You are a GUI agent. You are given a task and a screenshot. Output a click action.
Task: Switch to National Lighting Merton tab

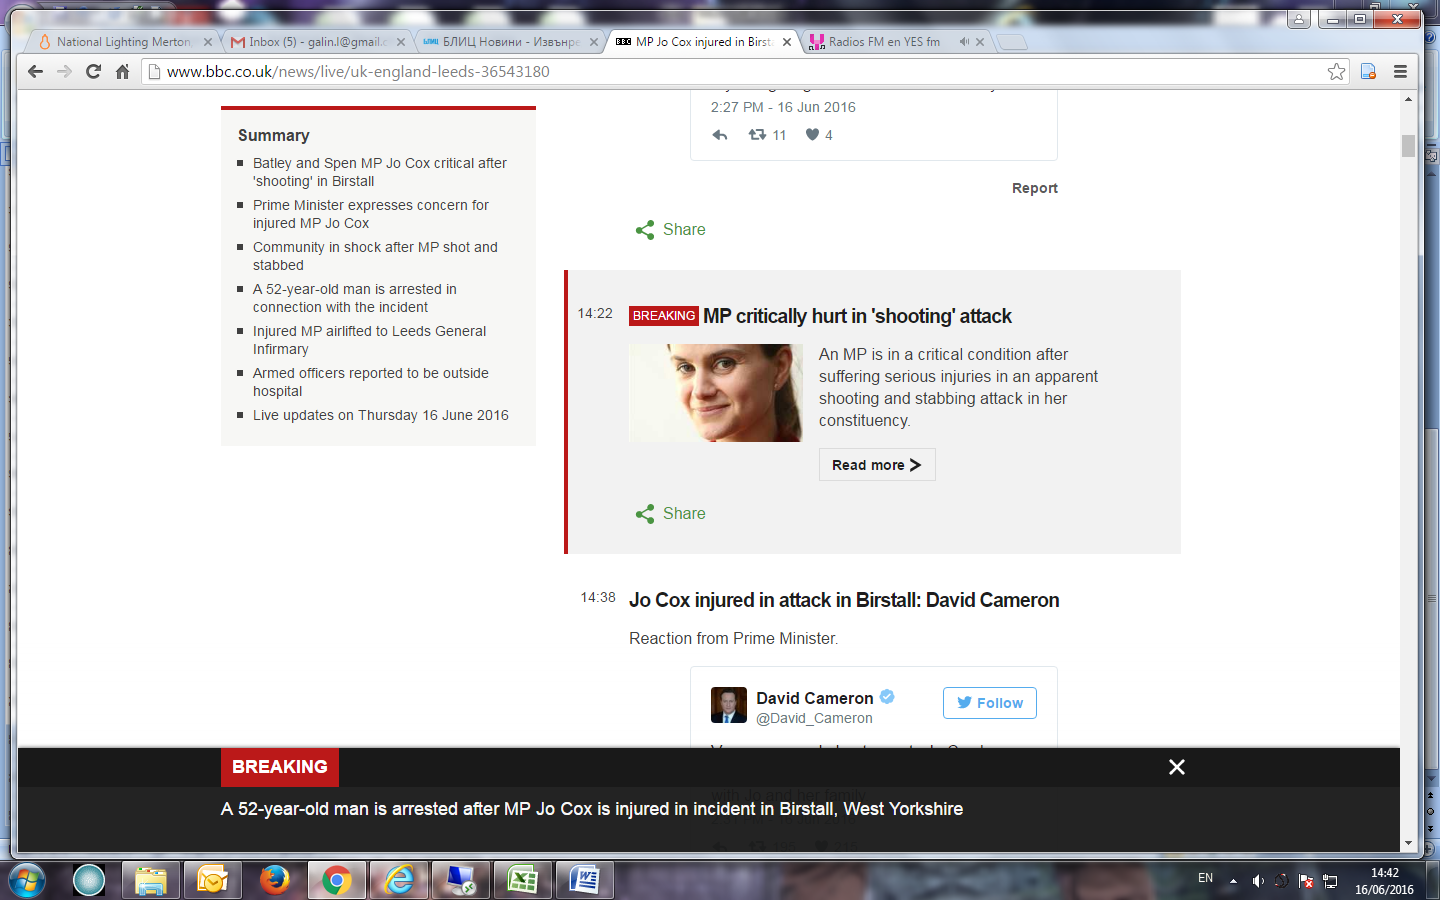[x=123, y=42]
